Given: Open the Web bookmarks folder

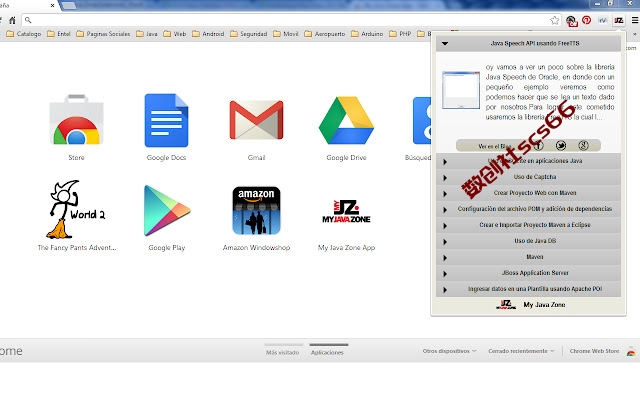Looking at the screenshot, I should point(175,34).
